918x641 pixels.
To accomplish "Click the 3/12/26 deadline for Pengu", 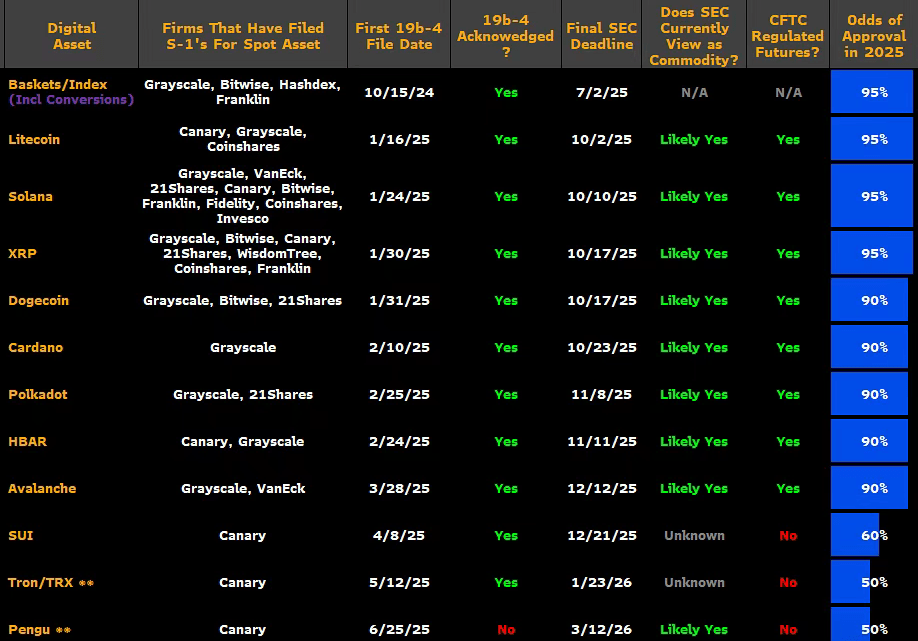I will click(601, 630).
